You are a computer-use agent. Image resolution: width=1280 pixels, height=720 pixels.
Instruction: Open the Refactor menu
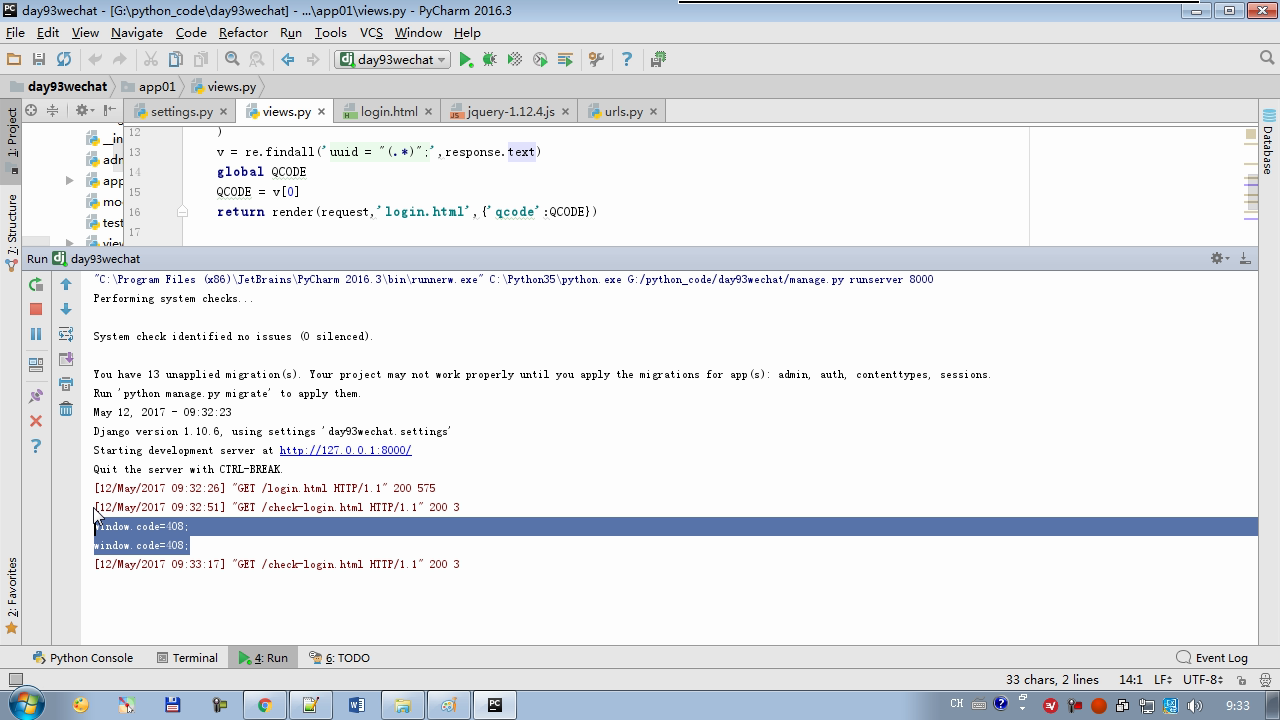pos(243,32)
